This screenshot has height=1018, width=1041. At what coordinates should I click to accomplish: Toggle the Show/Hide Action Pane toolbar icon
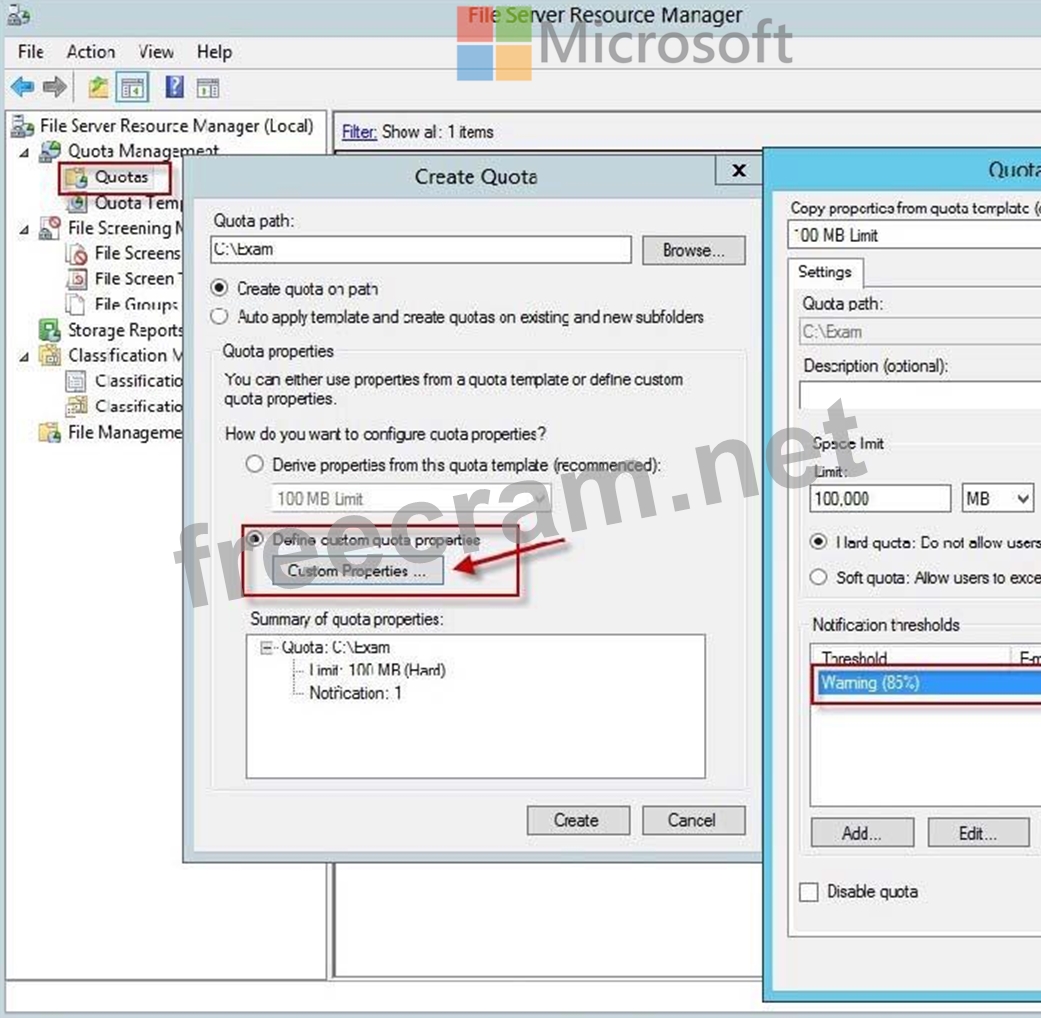pyautogui.click(x=208, y=88)
